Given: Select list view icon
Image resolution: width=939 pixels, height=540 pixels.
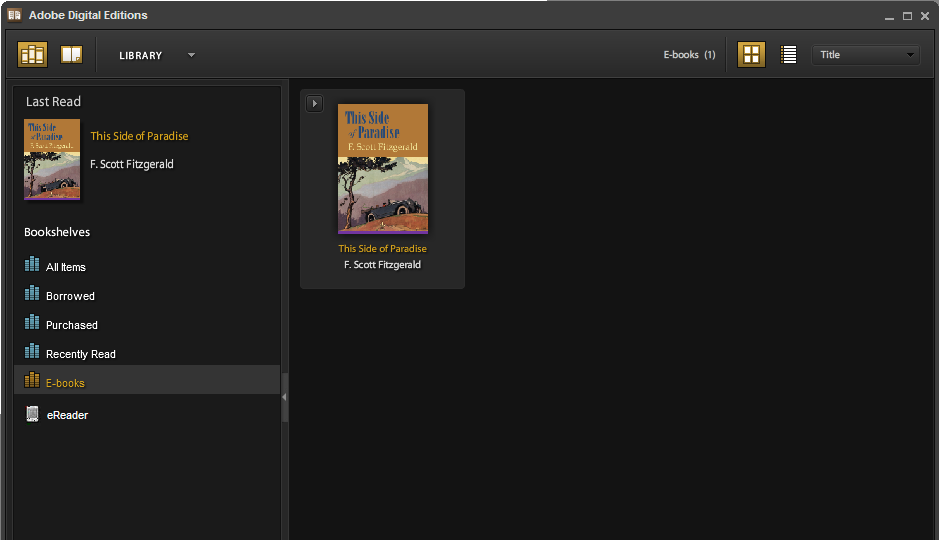Looking at the screenshot, I should (x=789, y=54).
